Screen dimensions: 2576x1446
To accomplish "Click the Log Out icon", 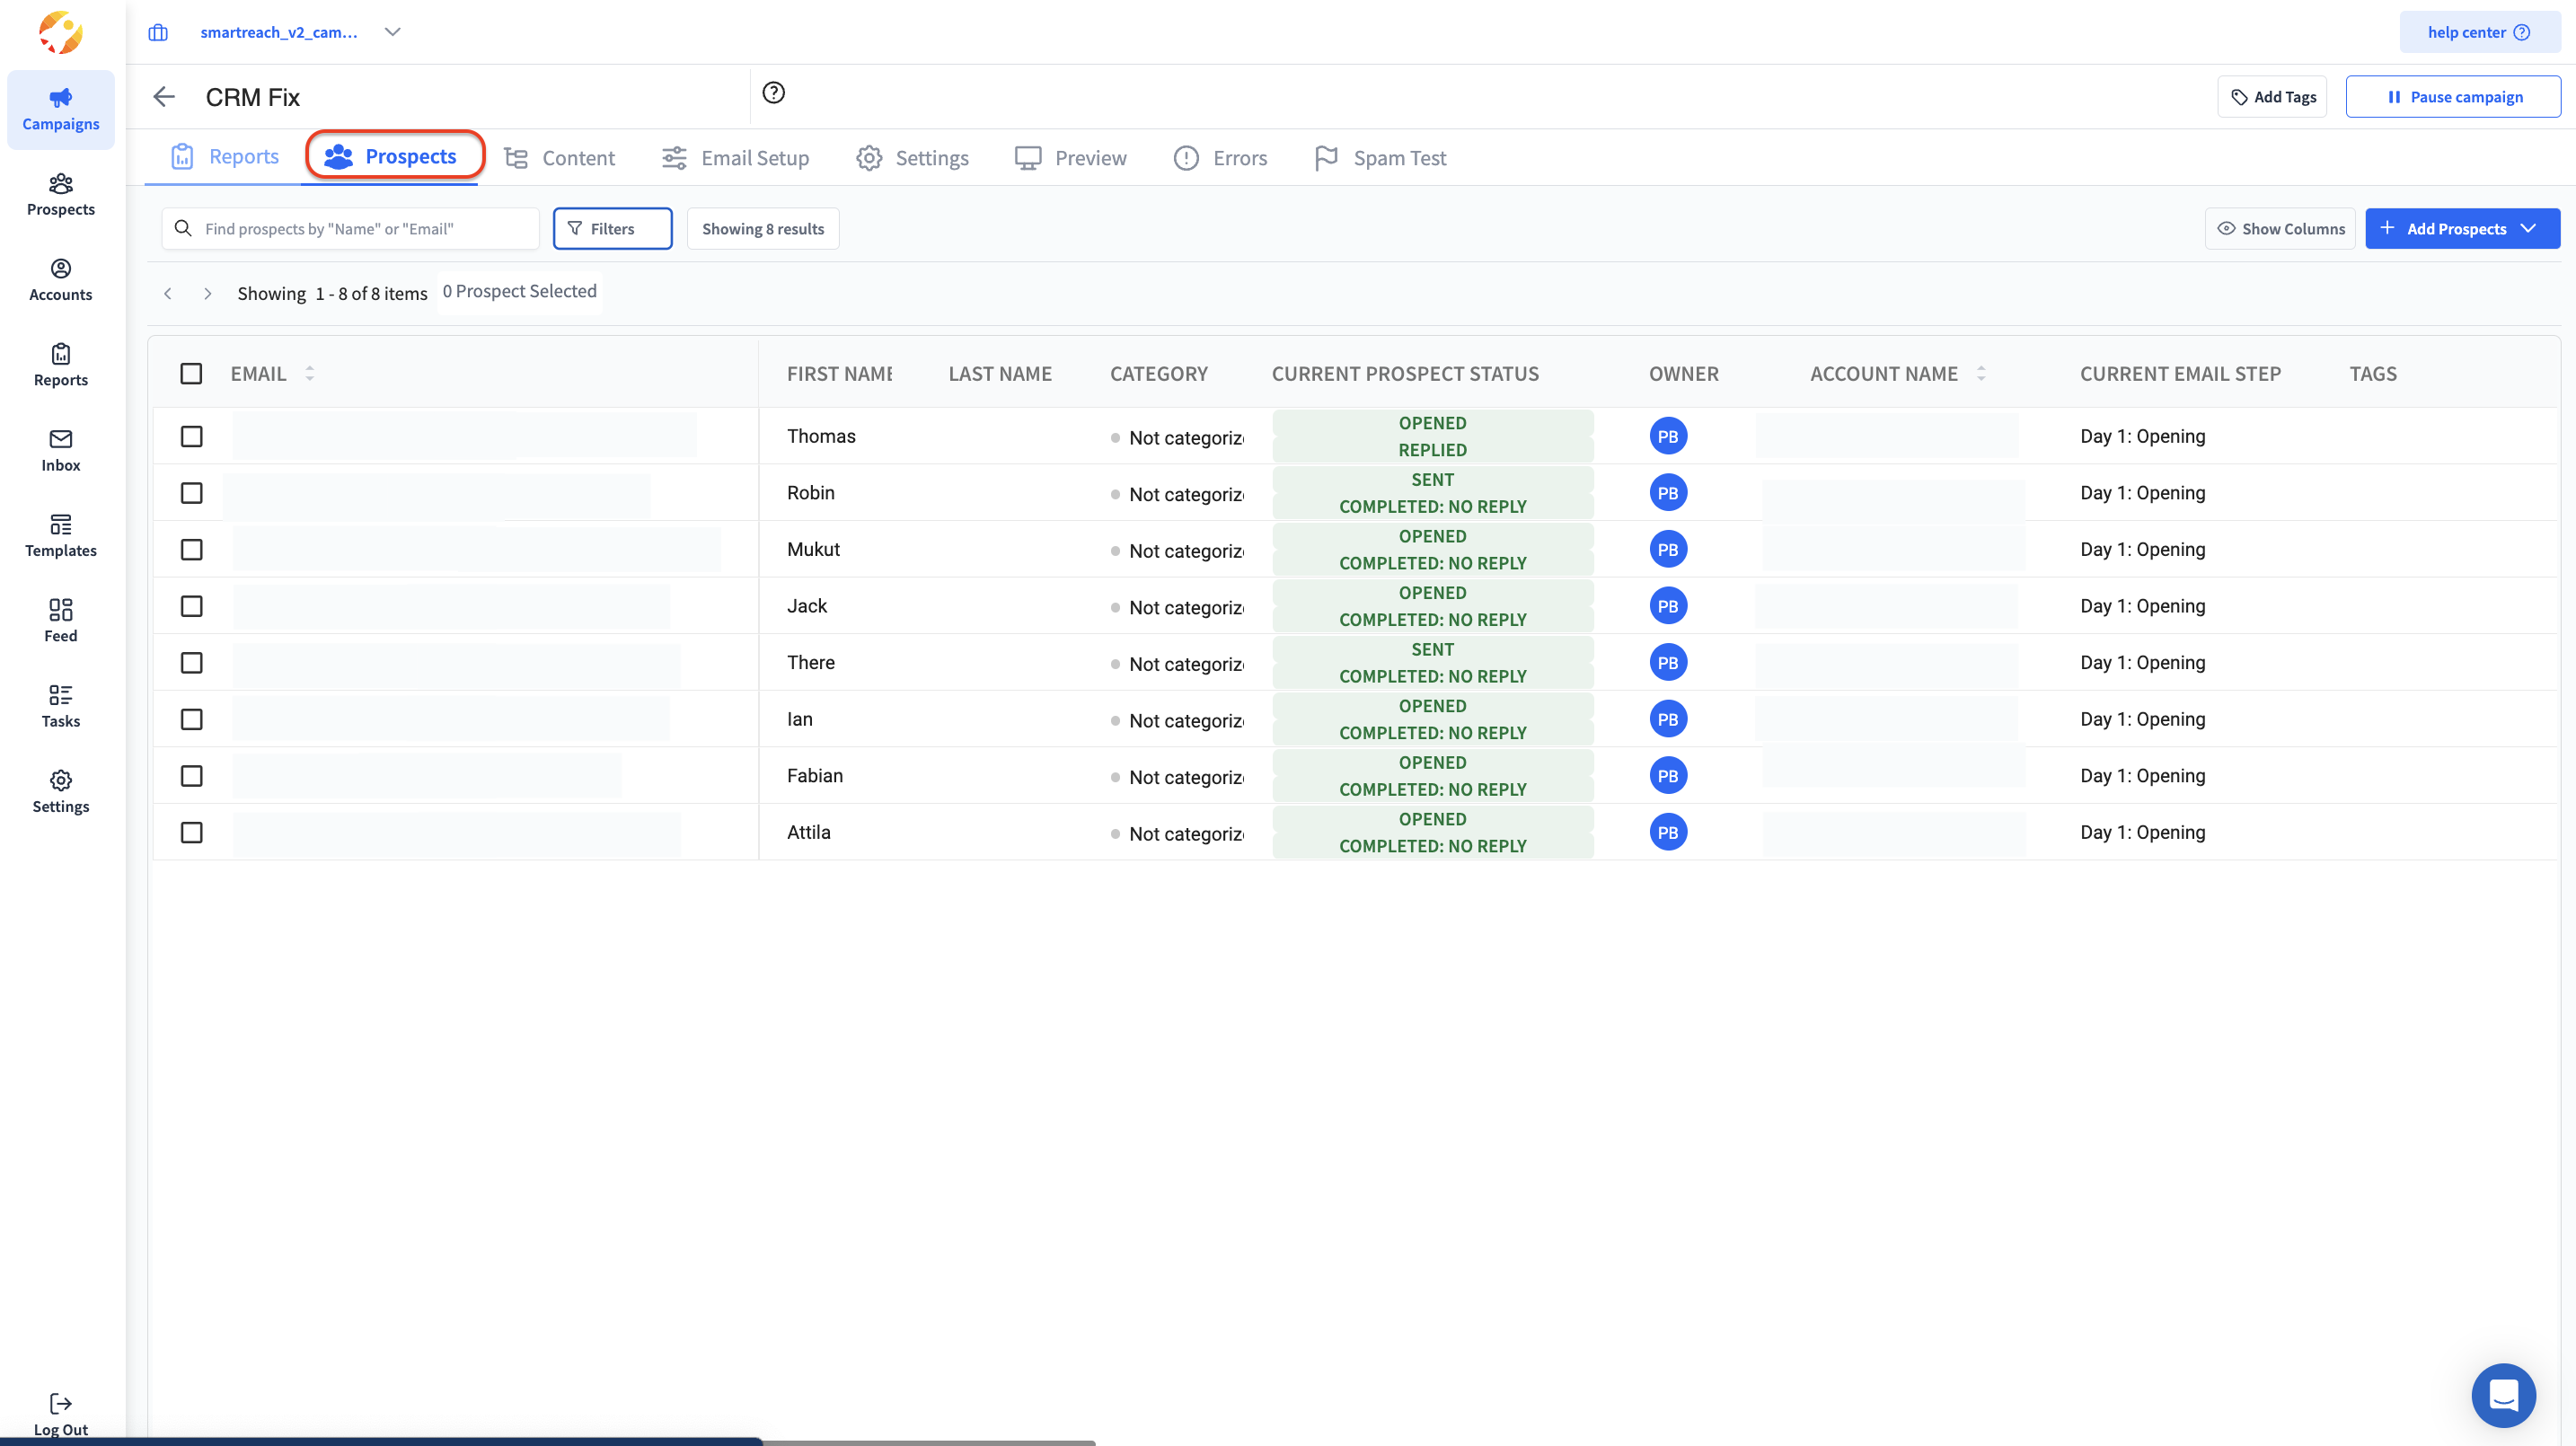I will coord(60,1403).
